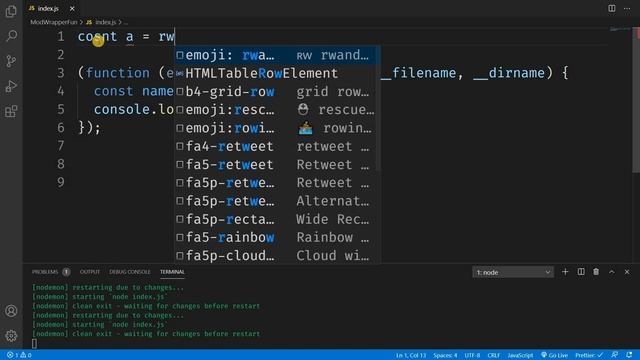Create a new terminal with plus icon

pyautogui.click(x=565, y=272)
